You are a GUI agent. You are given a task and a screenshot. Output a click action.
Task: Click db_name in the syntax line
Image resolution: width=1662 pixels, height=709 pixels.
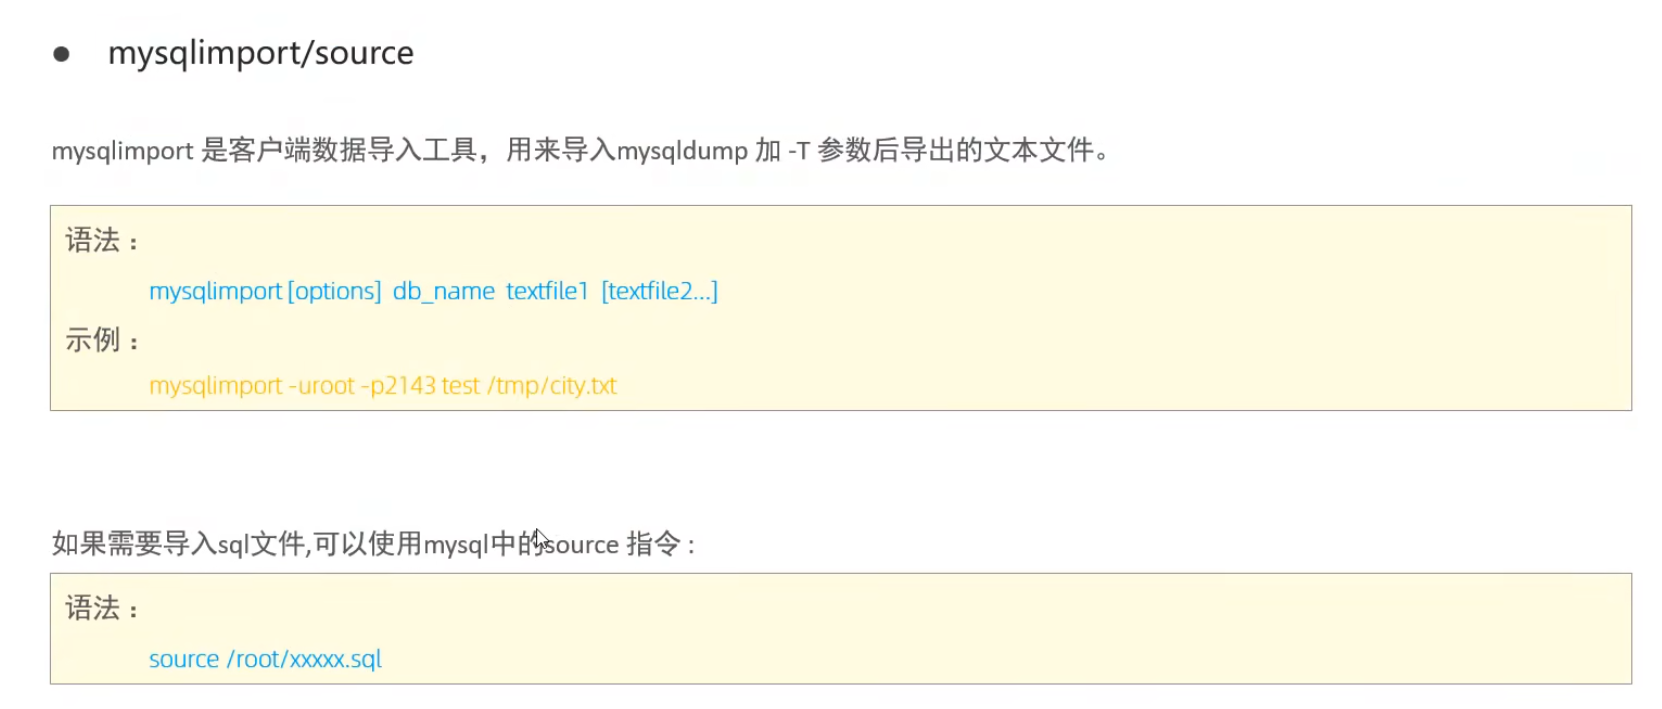tap(443, 291)
